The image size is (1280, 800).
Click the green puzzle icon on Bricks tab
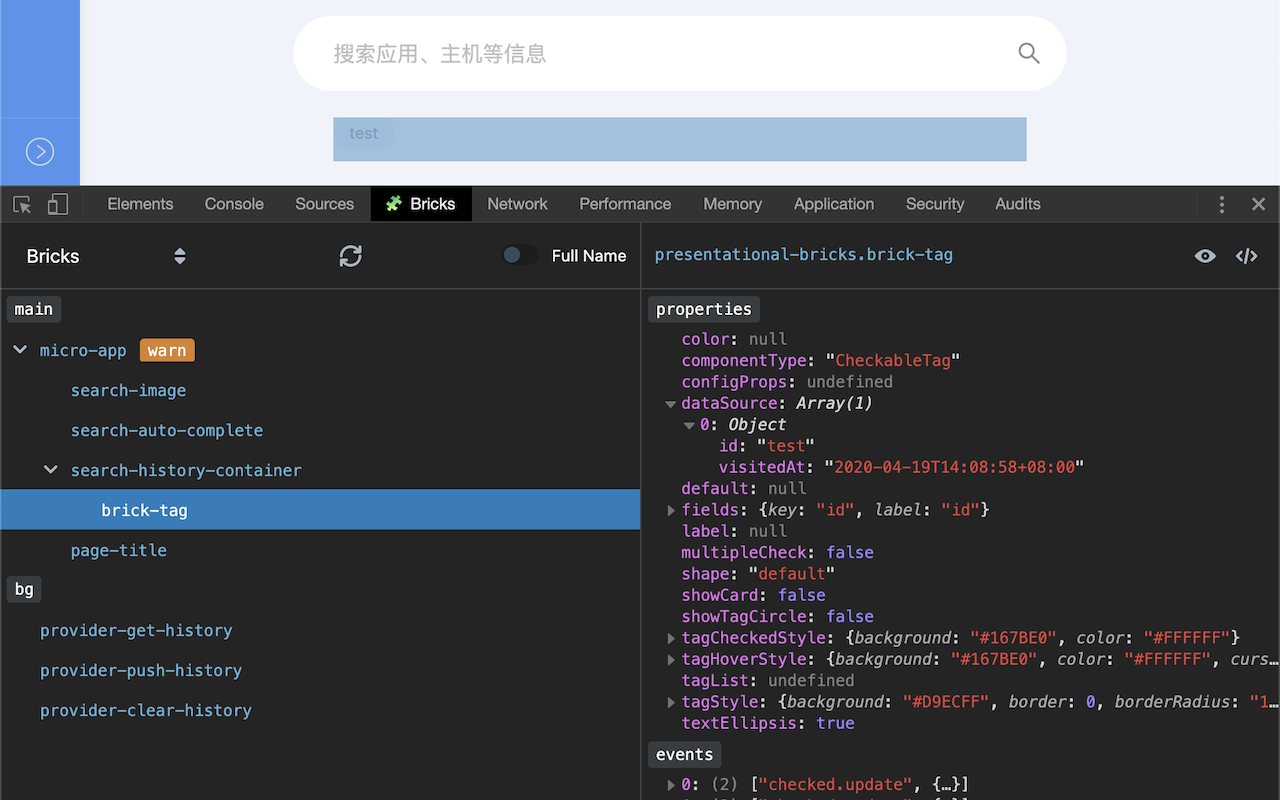(394, 203)
